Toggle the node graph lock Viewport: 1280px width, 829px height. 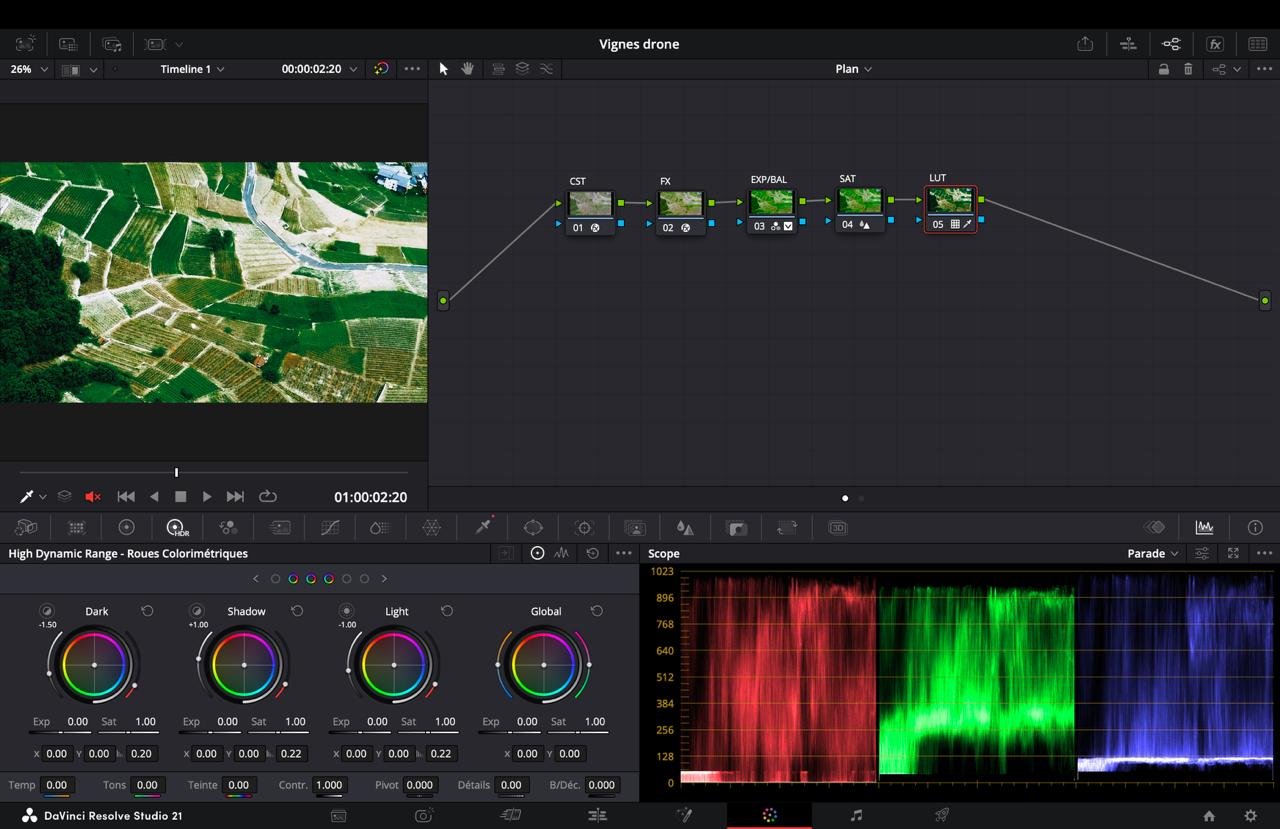[1163, 69]
